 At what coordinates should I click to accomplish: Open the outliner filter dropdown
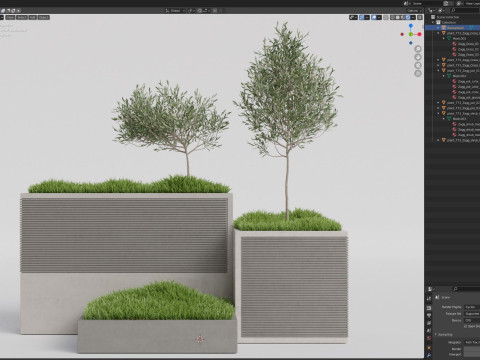click(442, 11)
